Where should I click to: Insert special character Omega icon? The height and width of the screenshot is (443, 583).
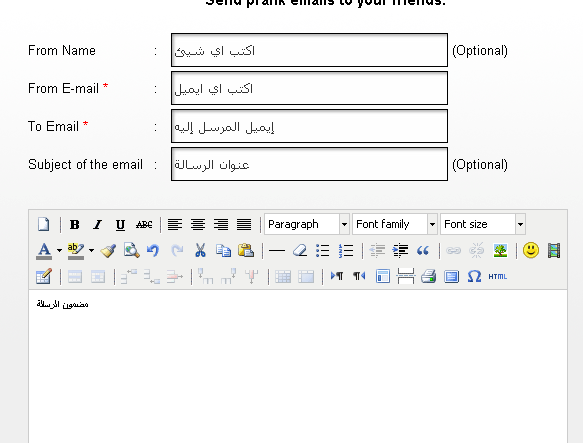coord(474,276)
